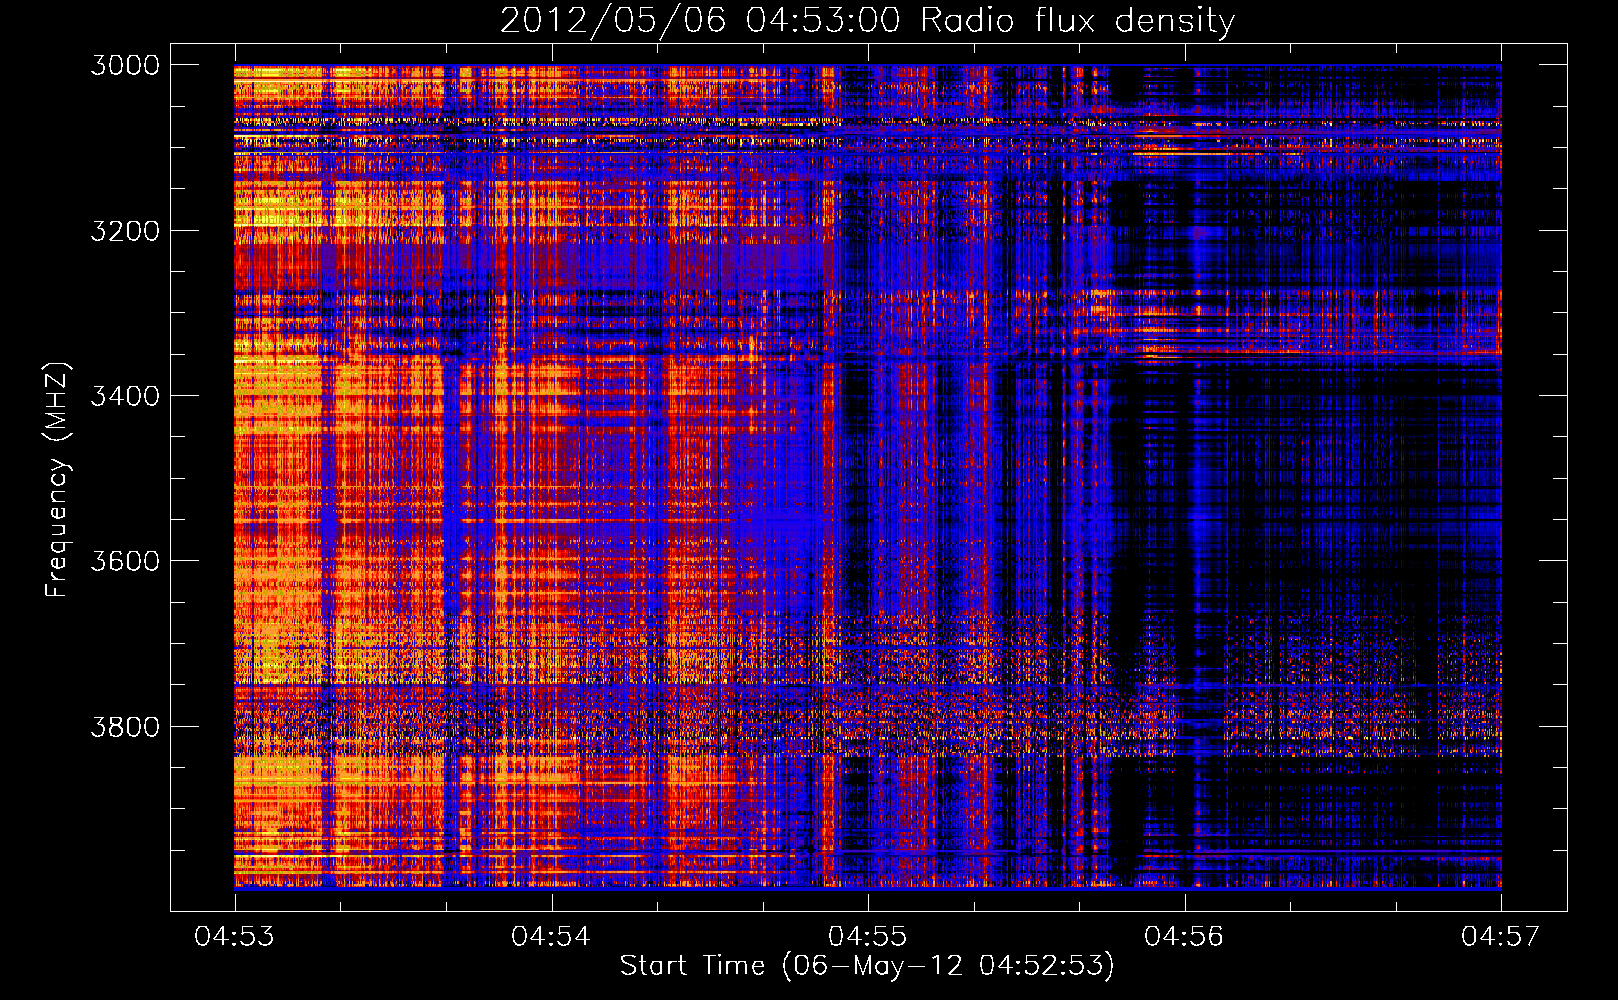This screenshot has width=1618, height=1000.
Task: Click the 04:54 time axis label
Action: point(551,936)
